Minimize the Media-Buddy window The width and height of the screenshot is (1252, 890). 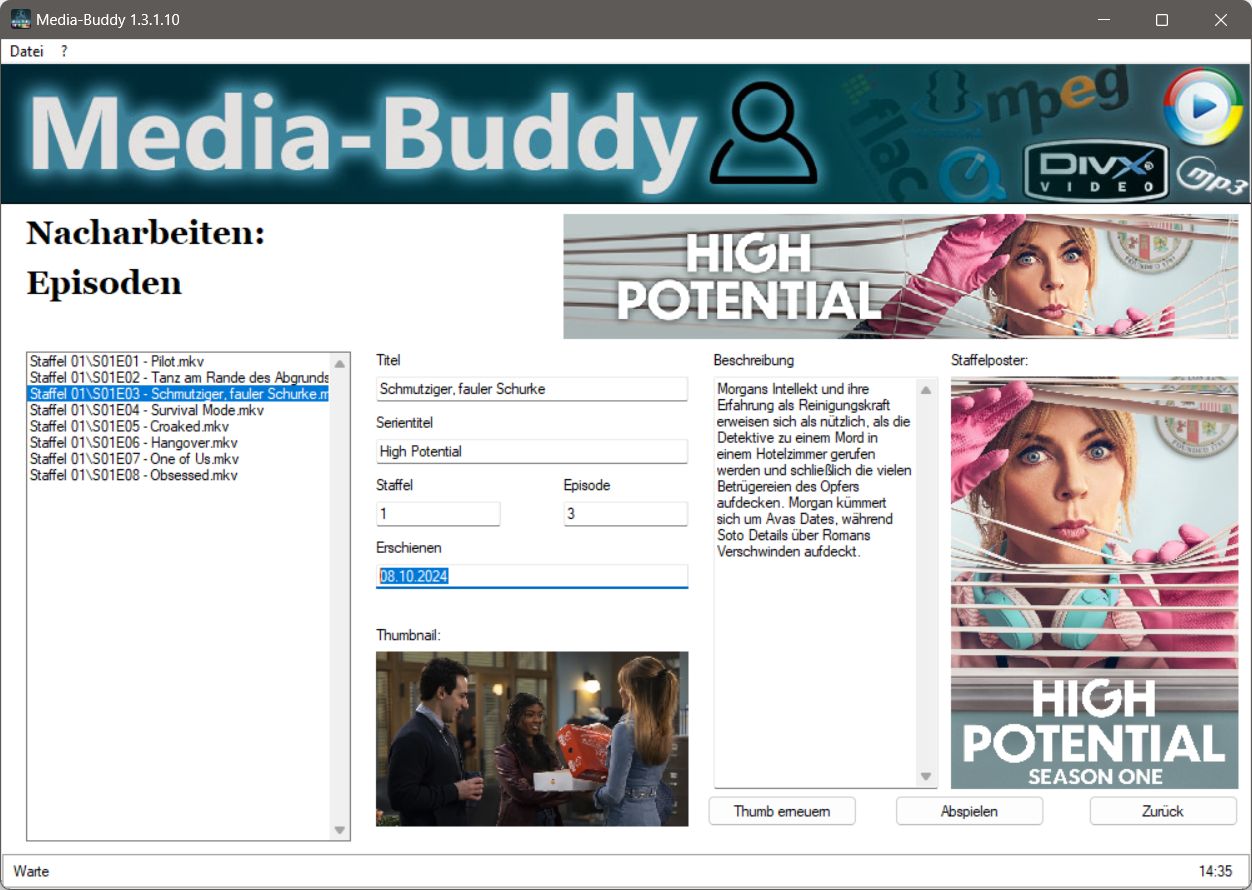[1104, 20]
